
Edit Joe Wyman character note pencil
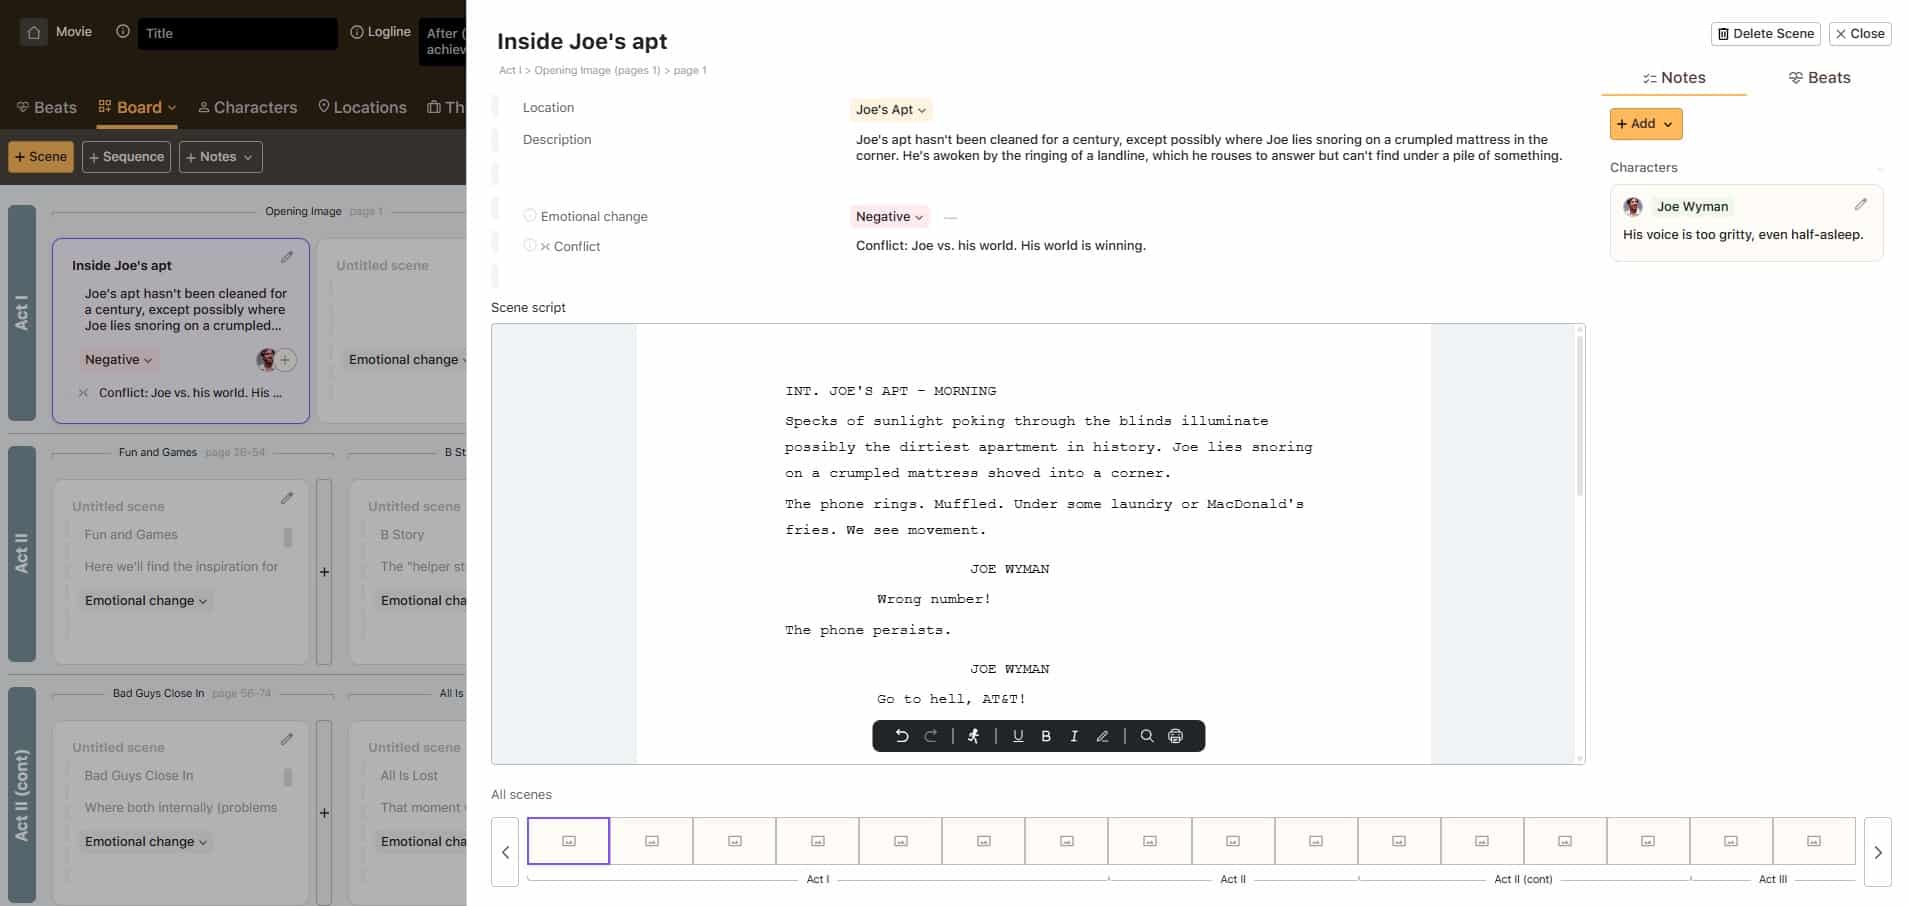coord(1860,205)
